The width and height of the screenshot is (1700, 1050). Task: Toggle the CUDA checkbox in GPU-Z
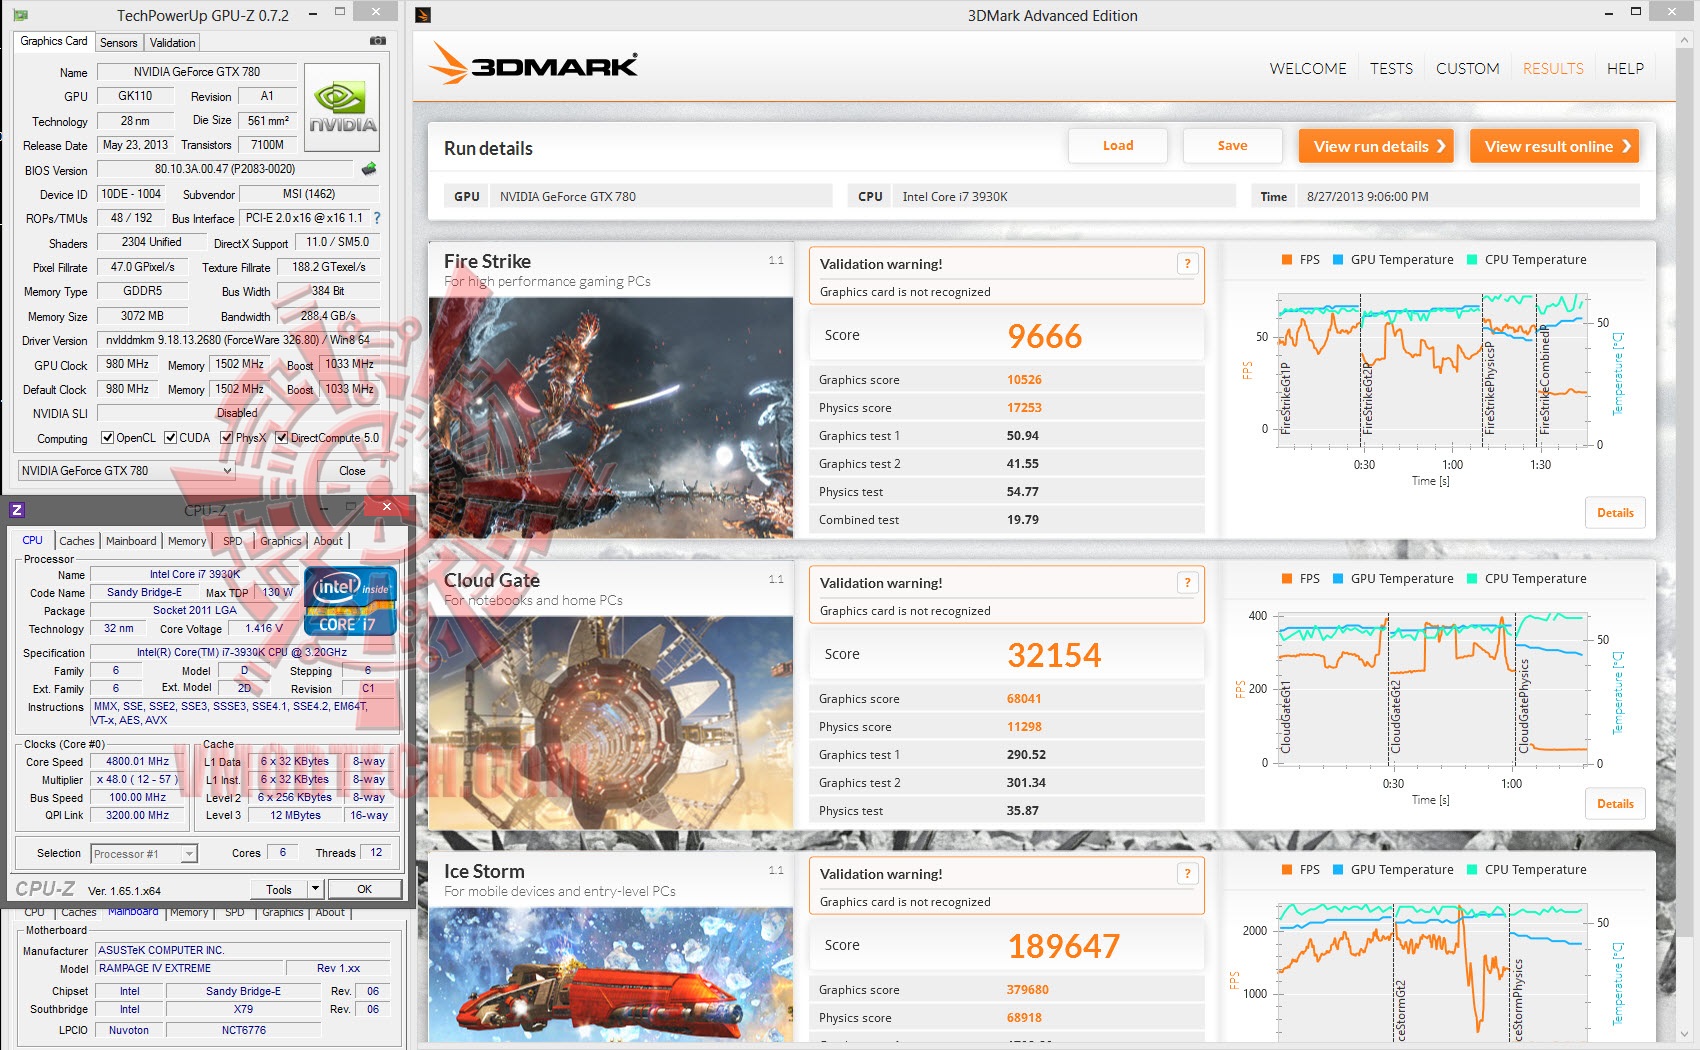tap(170, 438)
